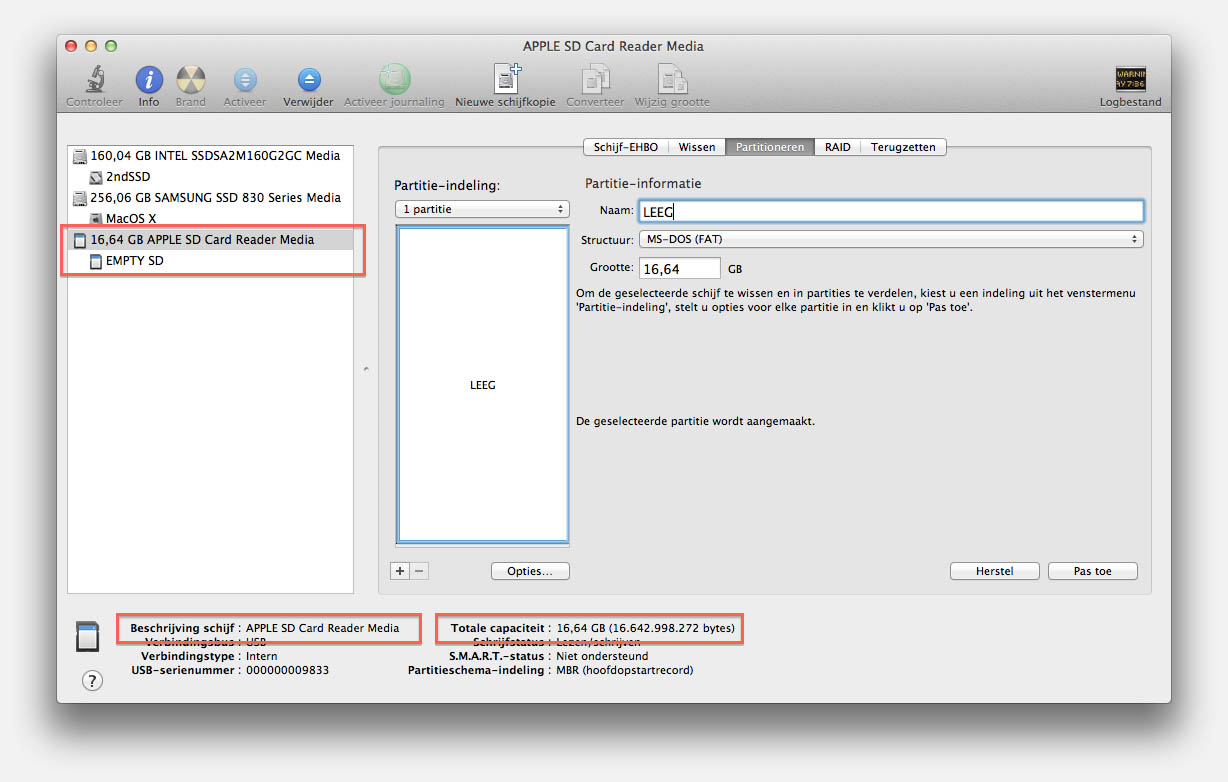Open the Structuur MS-DOS (FAT) dropdown
This screenshot has width=1228, height=782.
890,239
